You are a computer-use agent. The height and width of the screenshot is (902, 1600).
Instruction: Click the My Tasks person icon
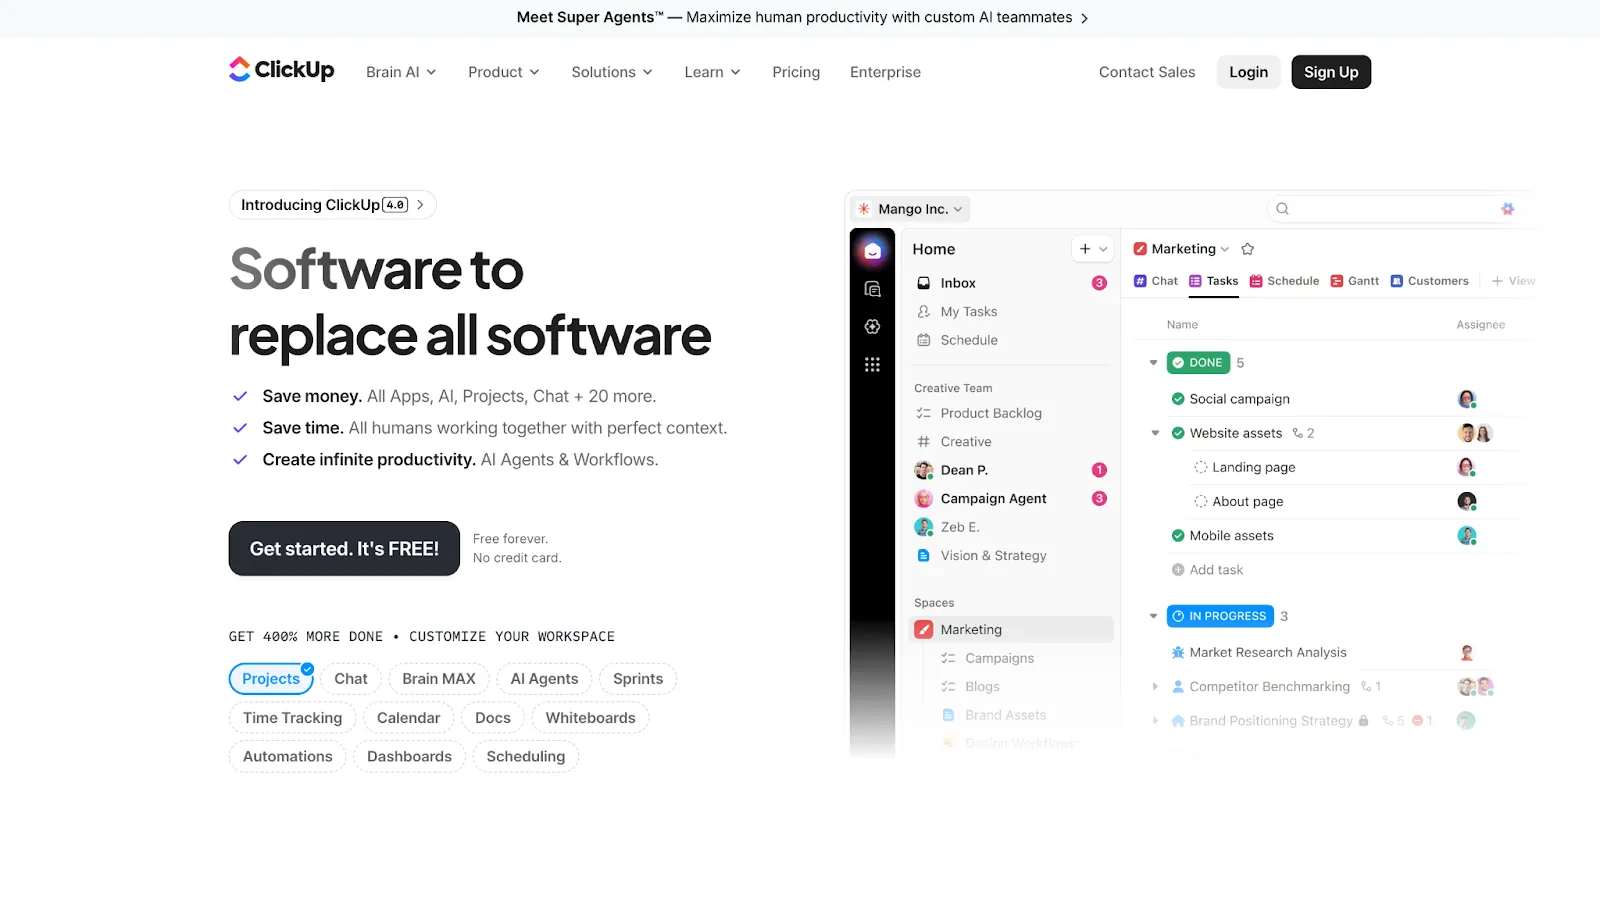point(924,312)
